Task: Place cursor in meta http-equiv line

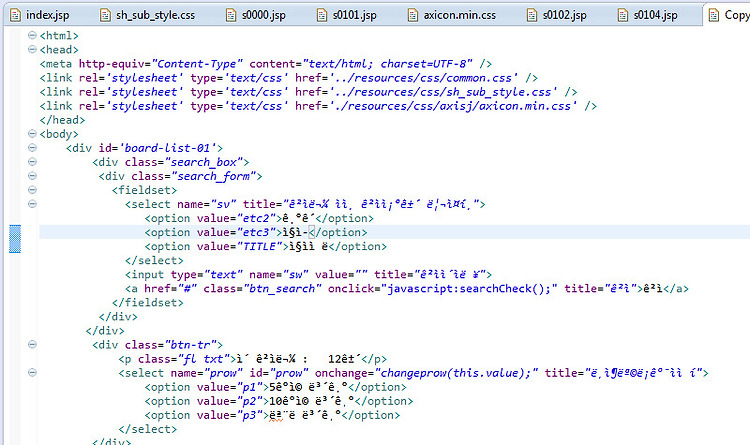Action: click(x=265, y=64)
